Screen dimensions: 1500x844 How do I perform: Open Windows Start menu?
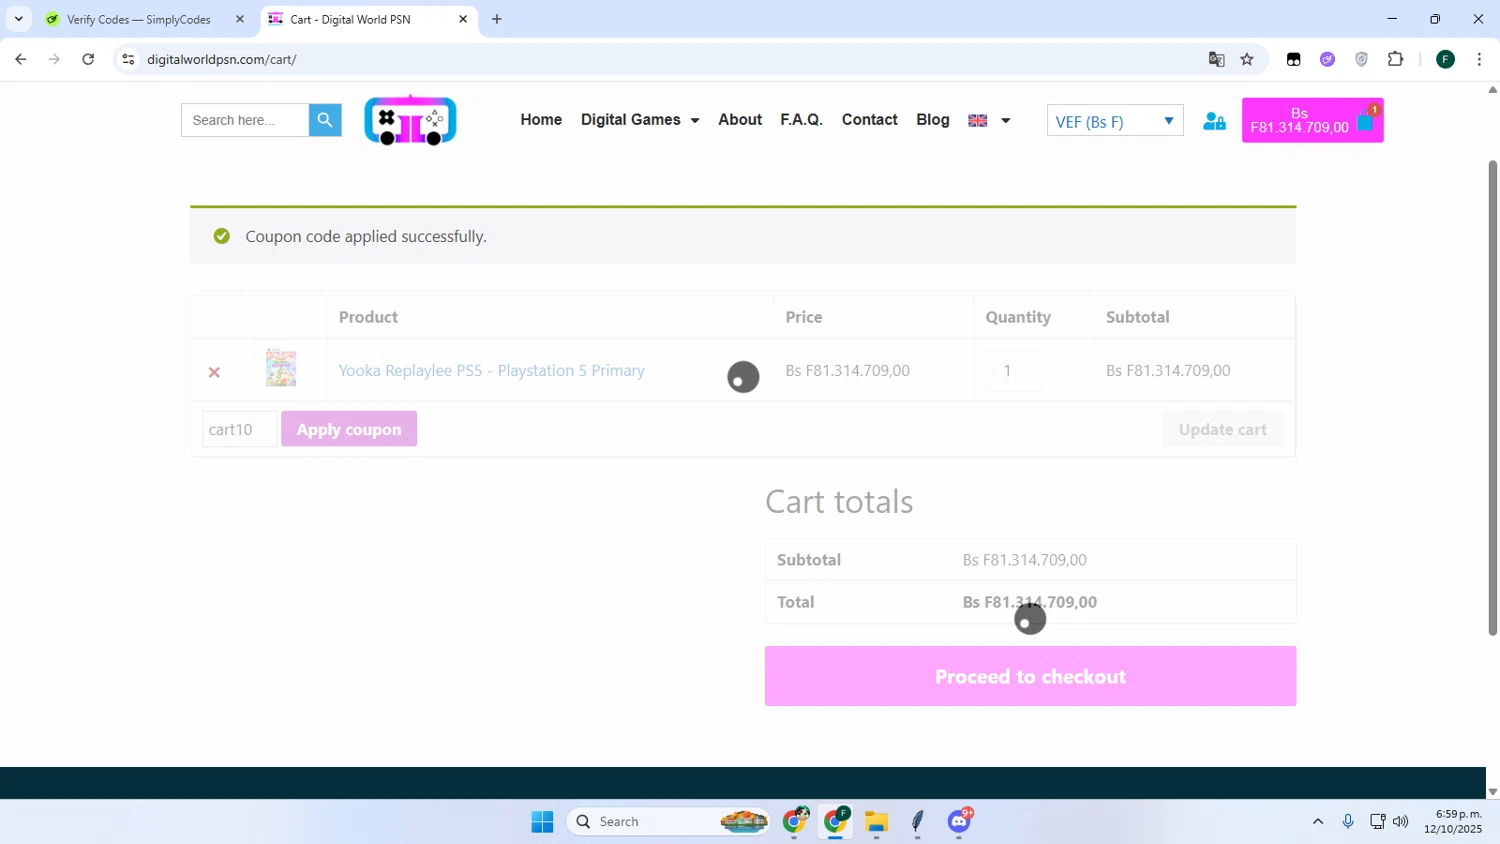point(542,822)
